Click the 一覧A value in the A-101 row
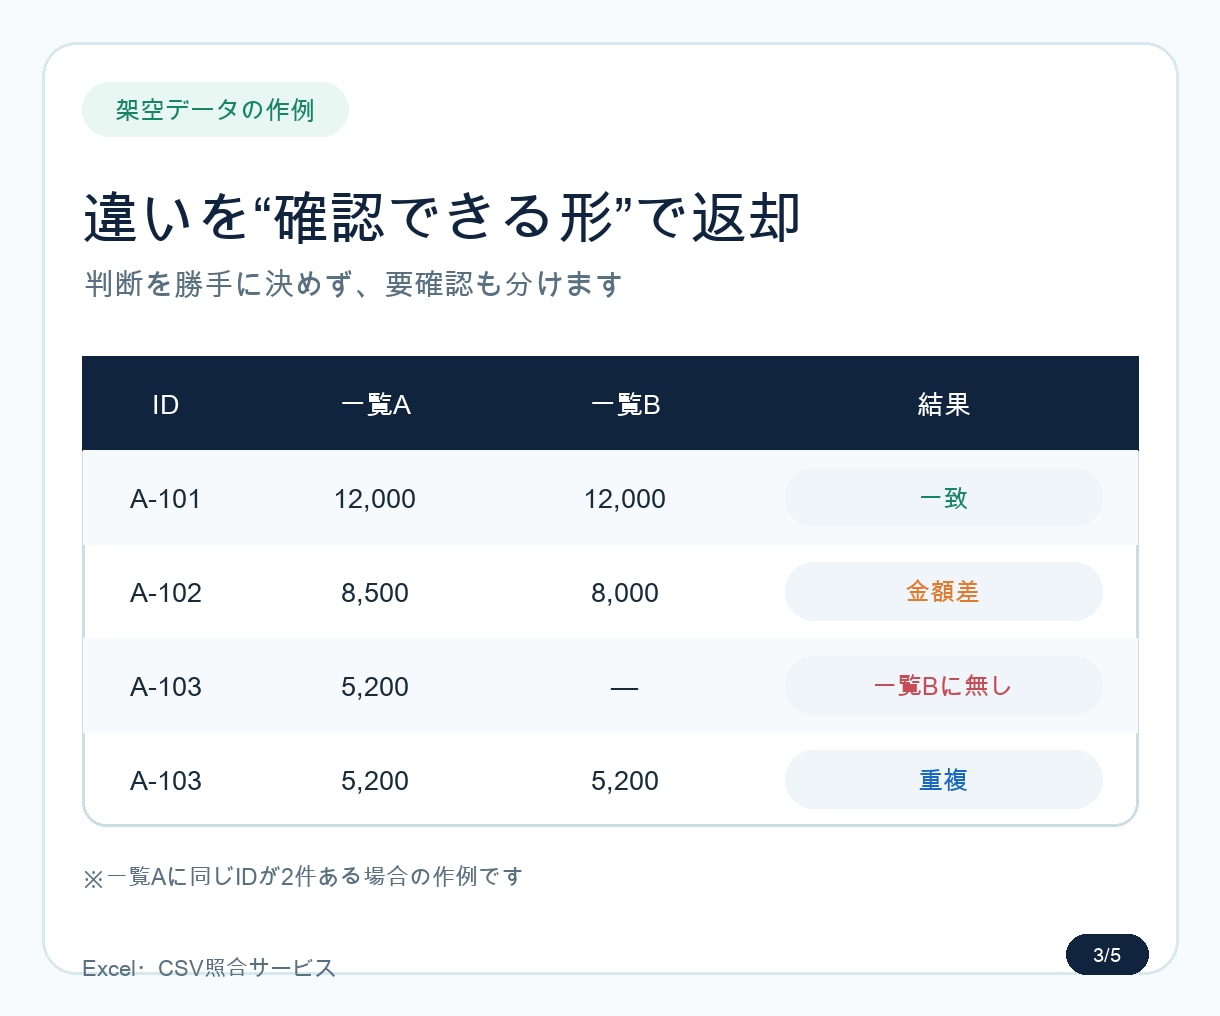The height and width of the screenshot is (1016, 1220). point(375,499)
